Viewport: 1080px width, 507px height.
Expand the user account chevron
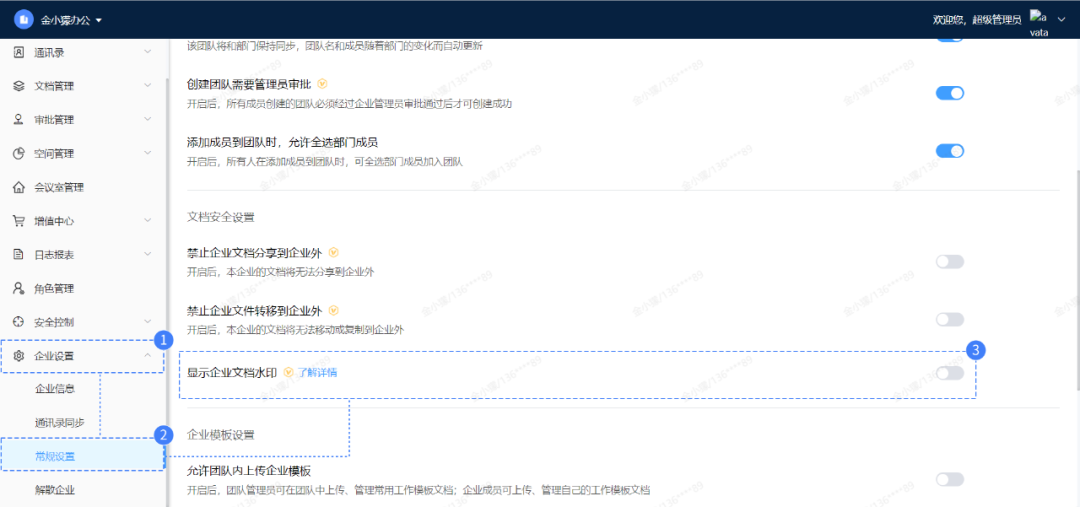[1061, 20]
